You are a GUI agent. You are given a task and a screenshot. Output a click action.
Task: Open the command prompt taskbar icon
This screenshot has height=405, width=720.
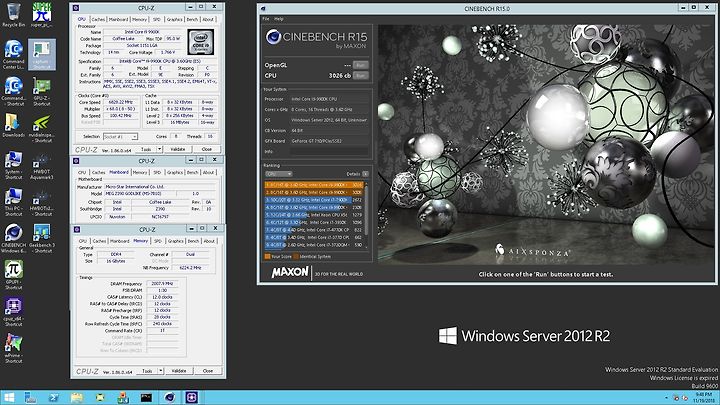(x=146, y=398)
